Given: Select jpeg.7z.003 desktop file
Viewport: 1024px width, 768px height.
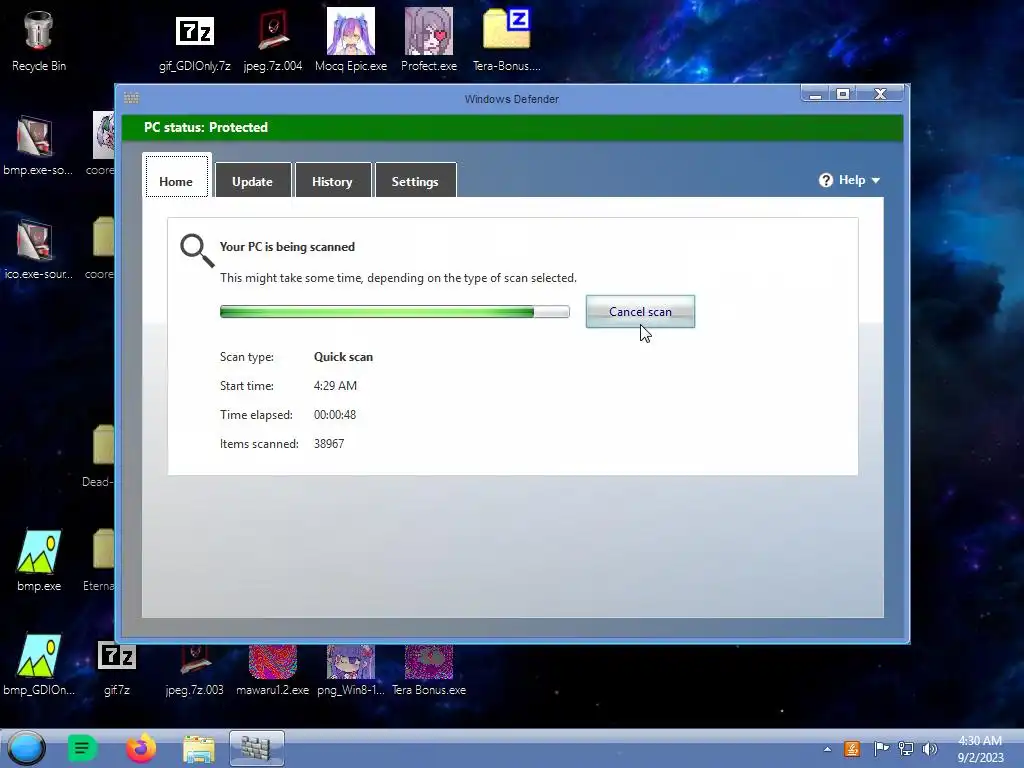Looking at the screenshot, I should click(x=195, y=669).
